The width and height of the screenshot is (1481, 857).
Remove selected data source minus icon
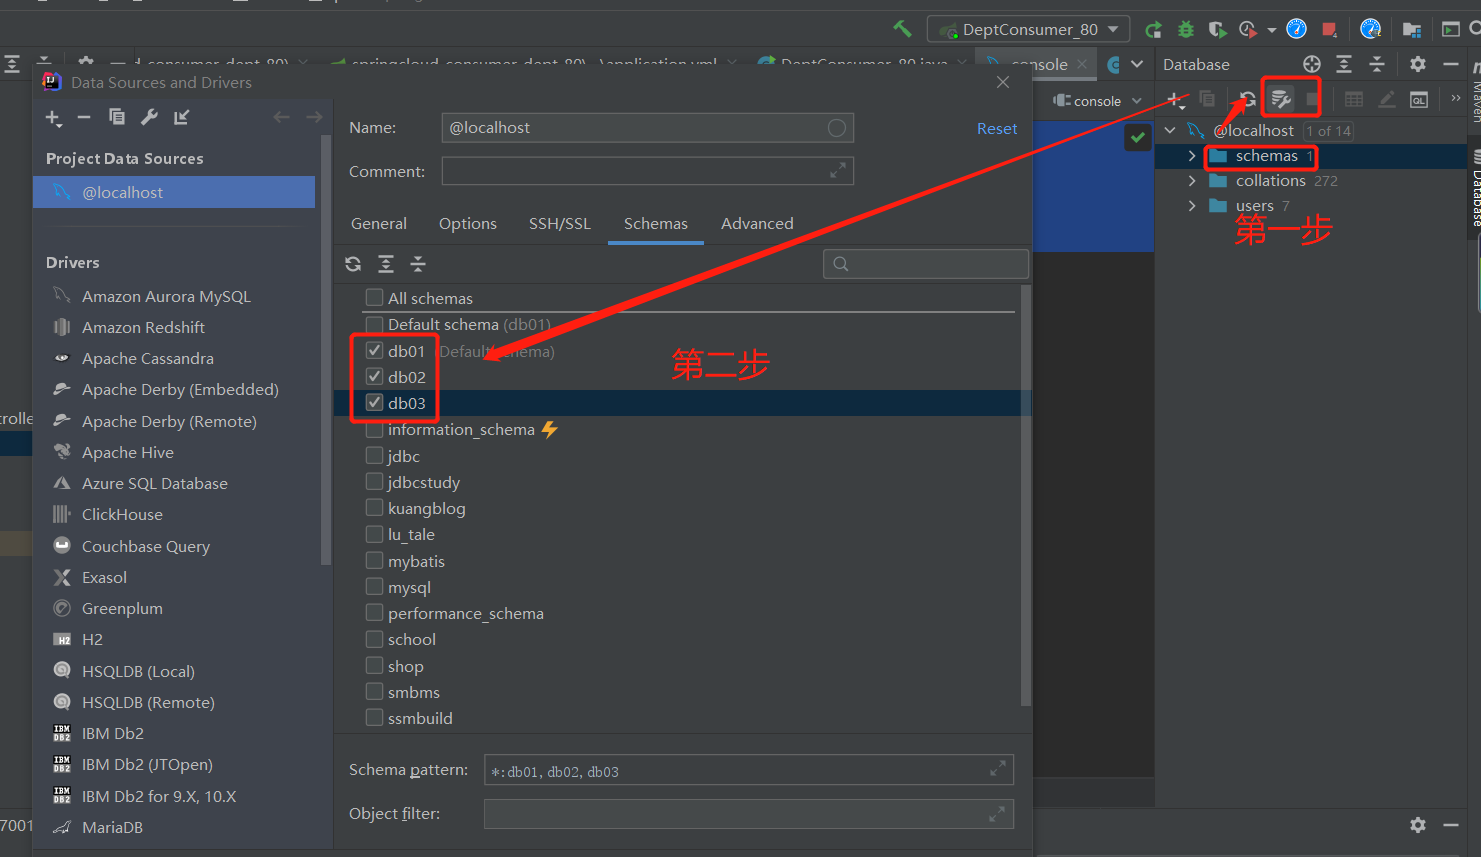pyautogui.click(x=84, y=117)
